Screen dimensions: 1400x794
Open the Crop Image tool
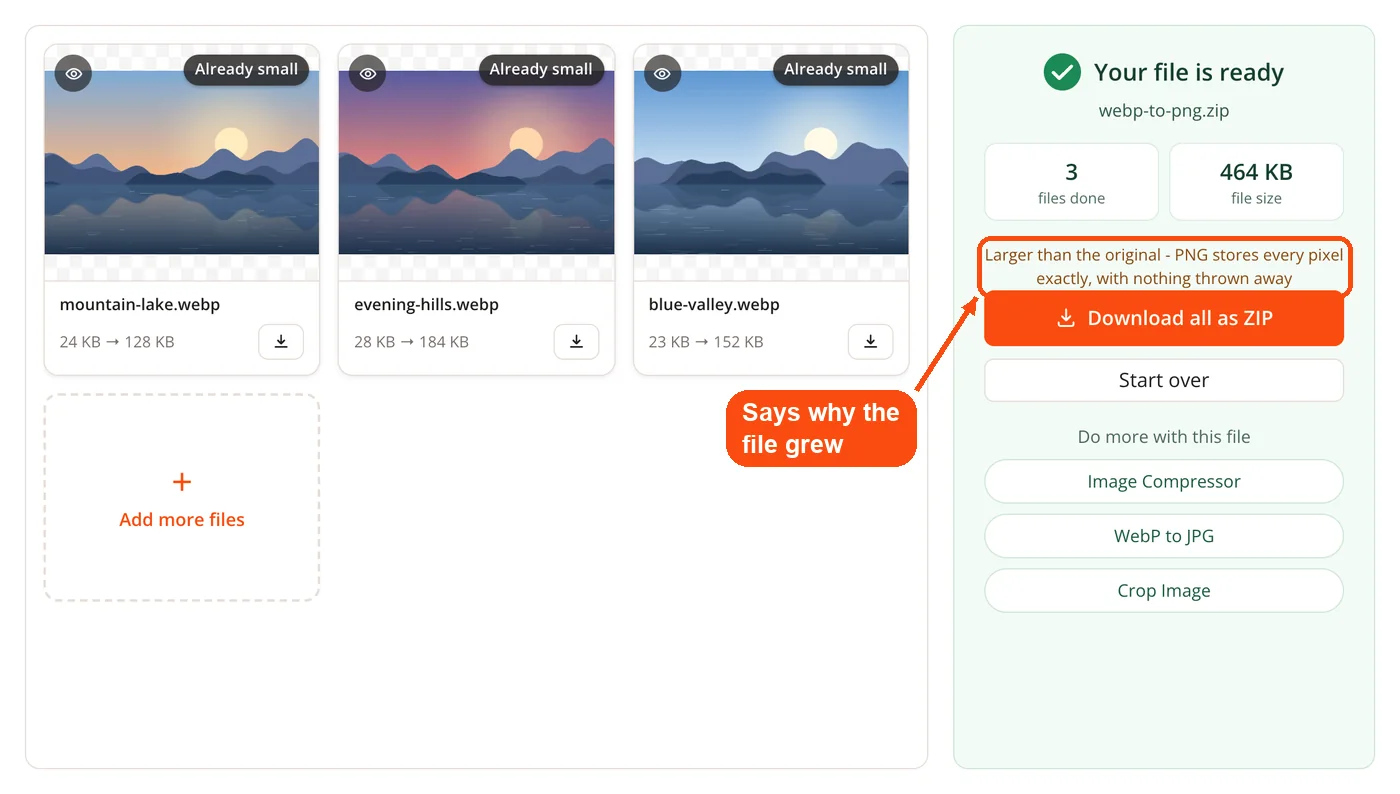[x=1164, y=590]
